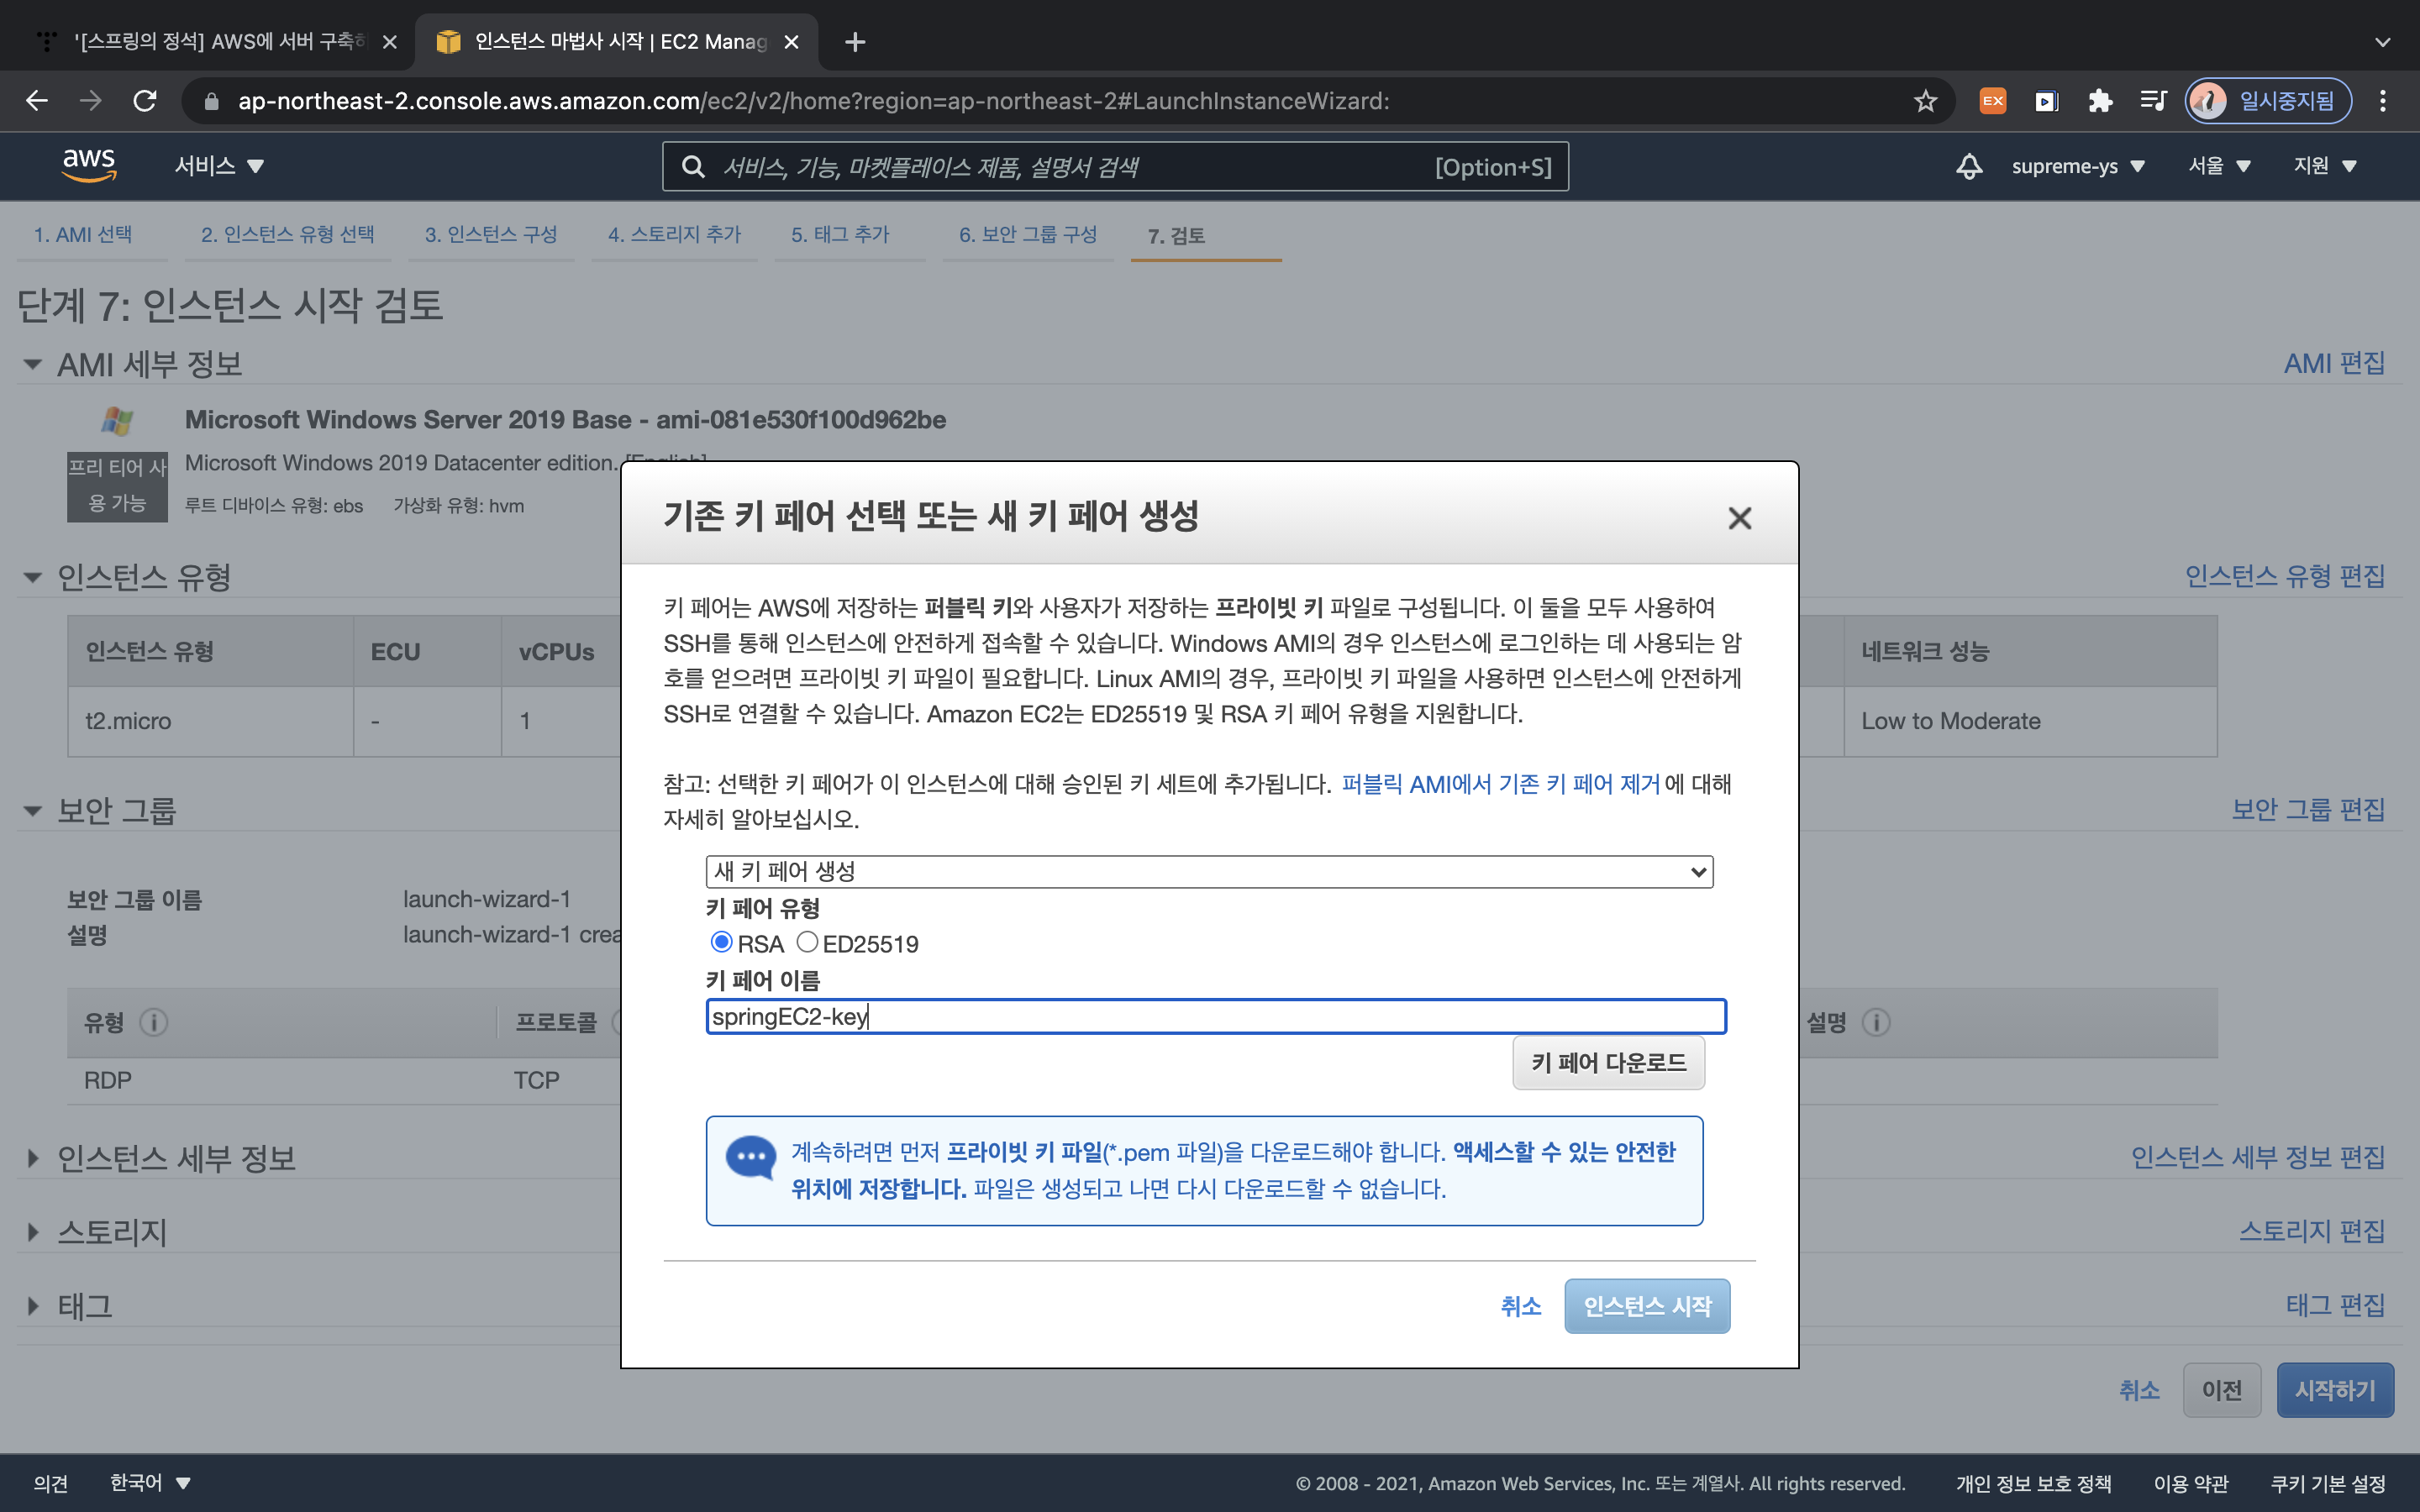Click the 키 페어 이름 input field
The width and height of the screenshot is (2420, 1512).
pos(1215,1017)
